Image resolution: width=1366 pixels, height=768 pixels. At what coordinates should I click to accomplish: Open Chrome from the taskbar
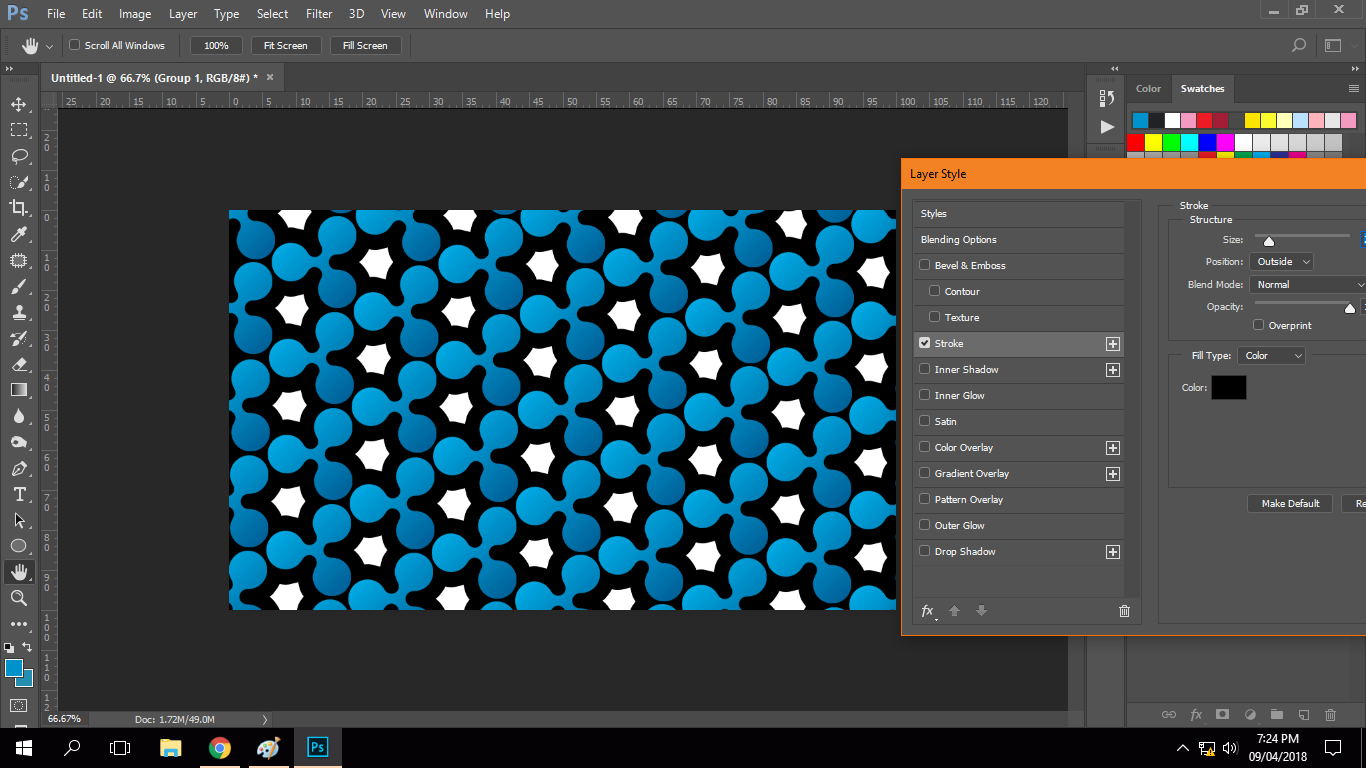tap(220, 748)
